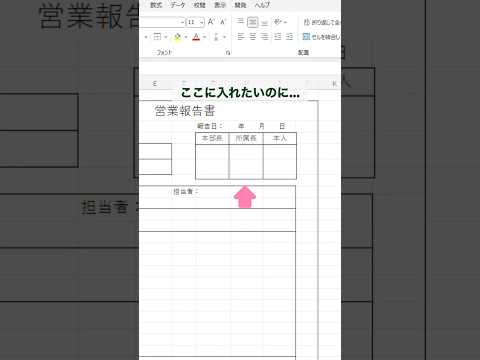Open the Font dialog launcher
Viewport: 480px width, 360px height.
[x=228, y=52]
